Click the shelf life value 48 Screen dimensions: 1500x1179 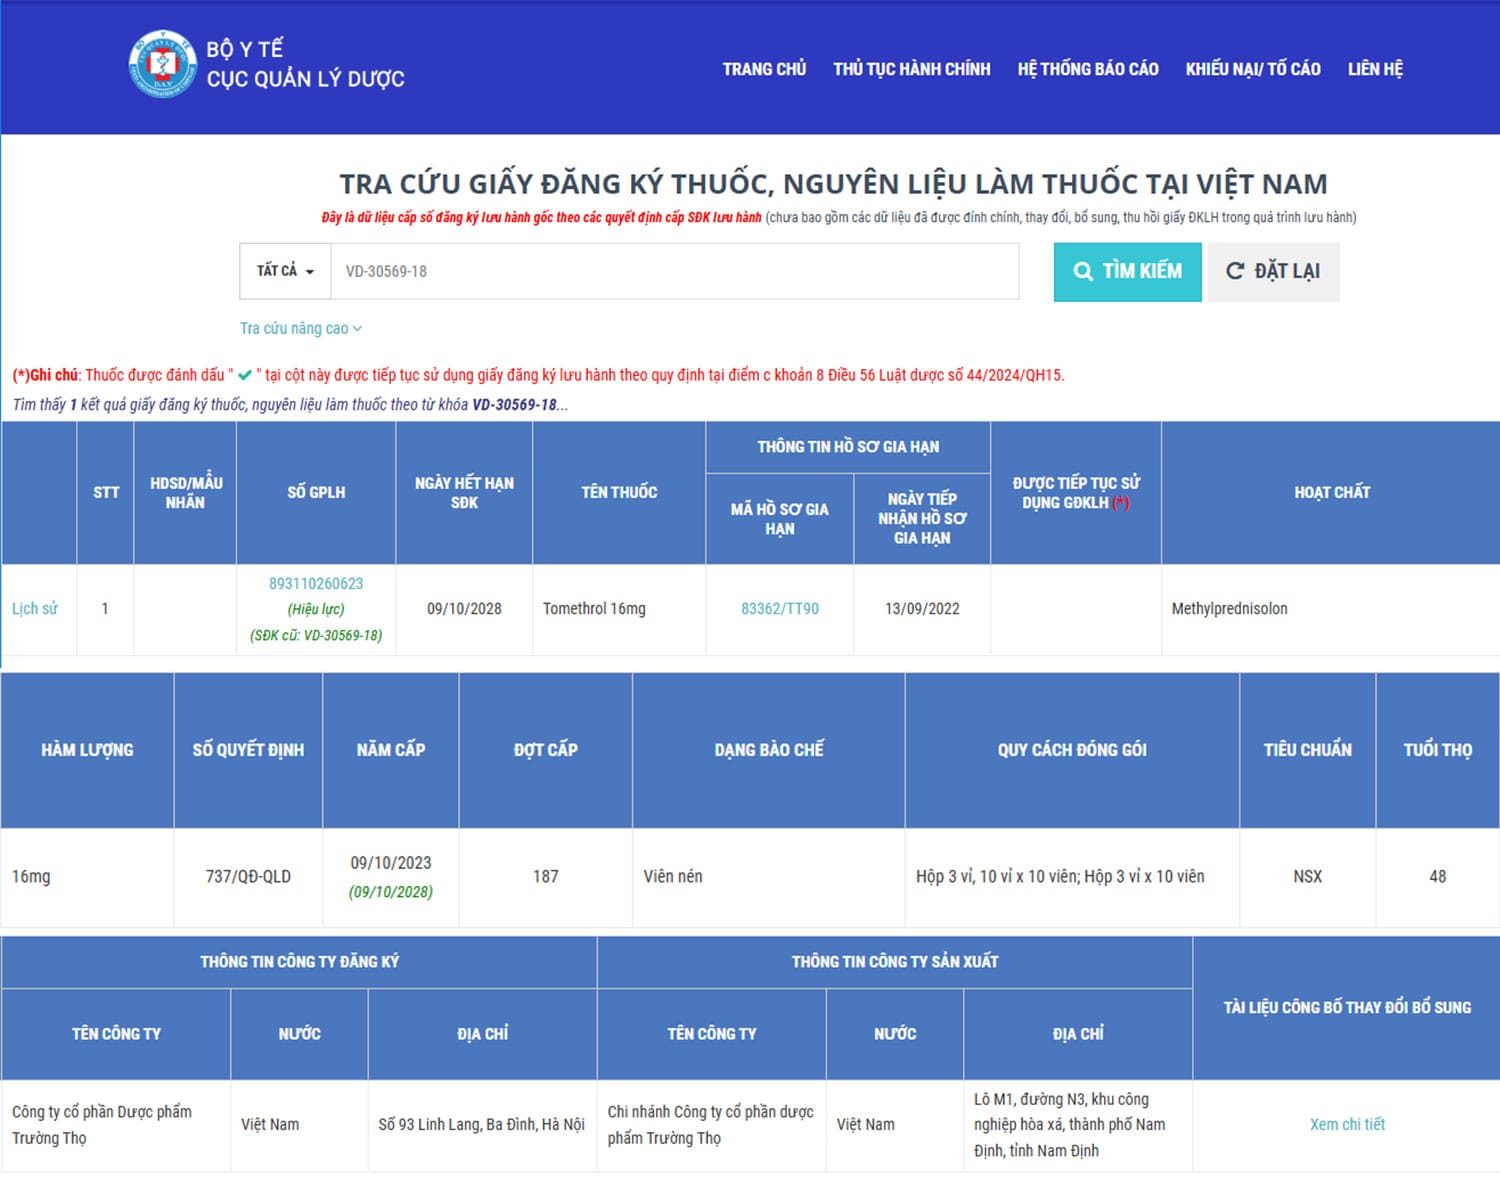[1438, 876]
